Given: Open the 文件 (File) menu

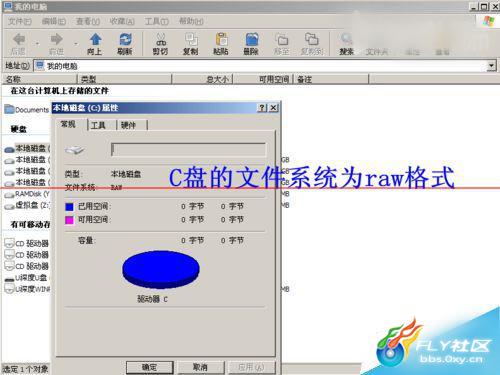Looking at the screenshot, I should [x=20, y=22].
